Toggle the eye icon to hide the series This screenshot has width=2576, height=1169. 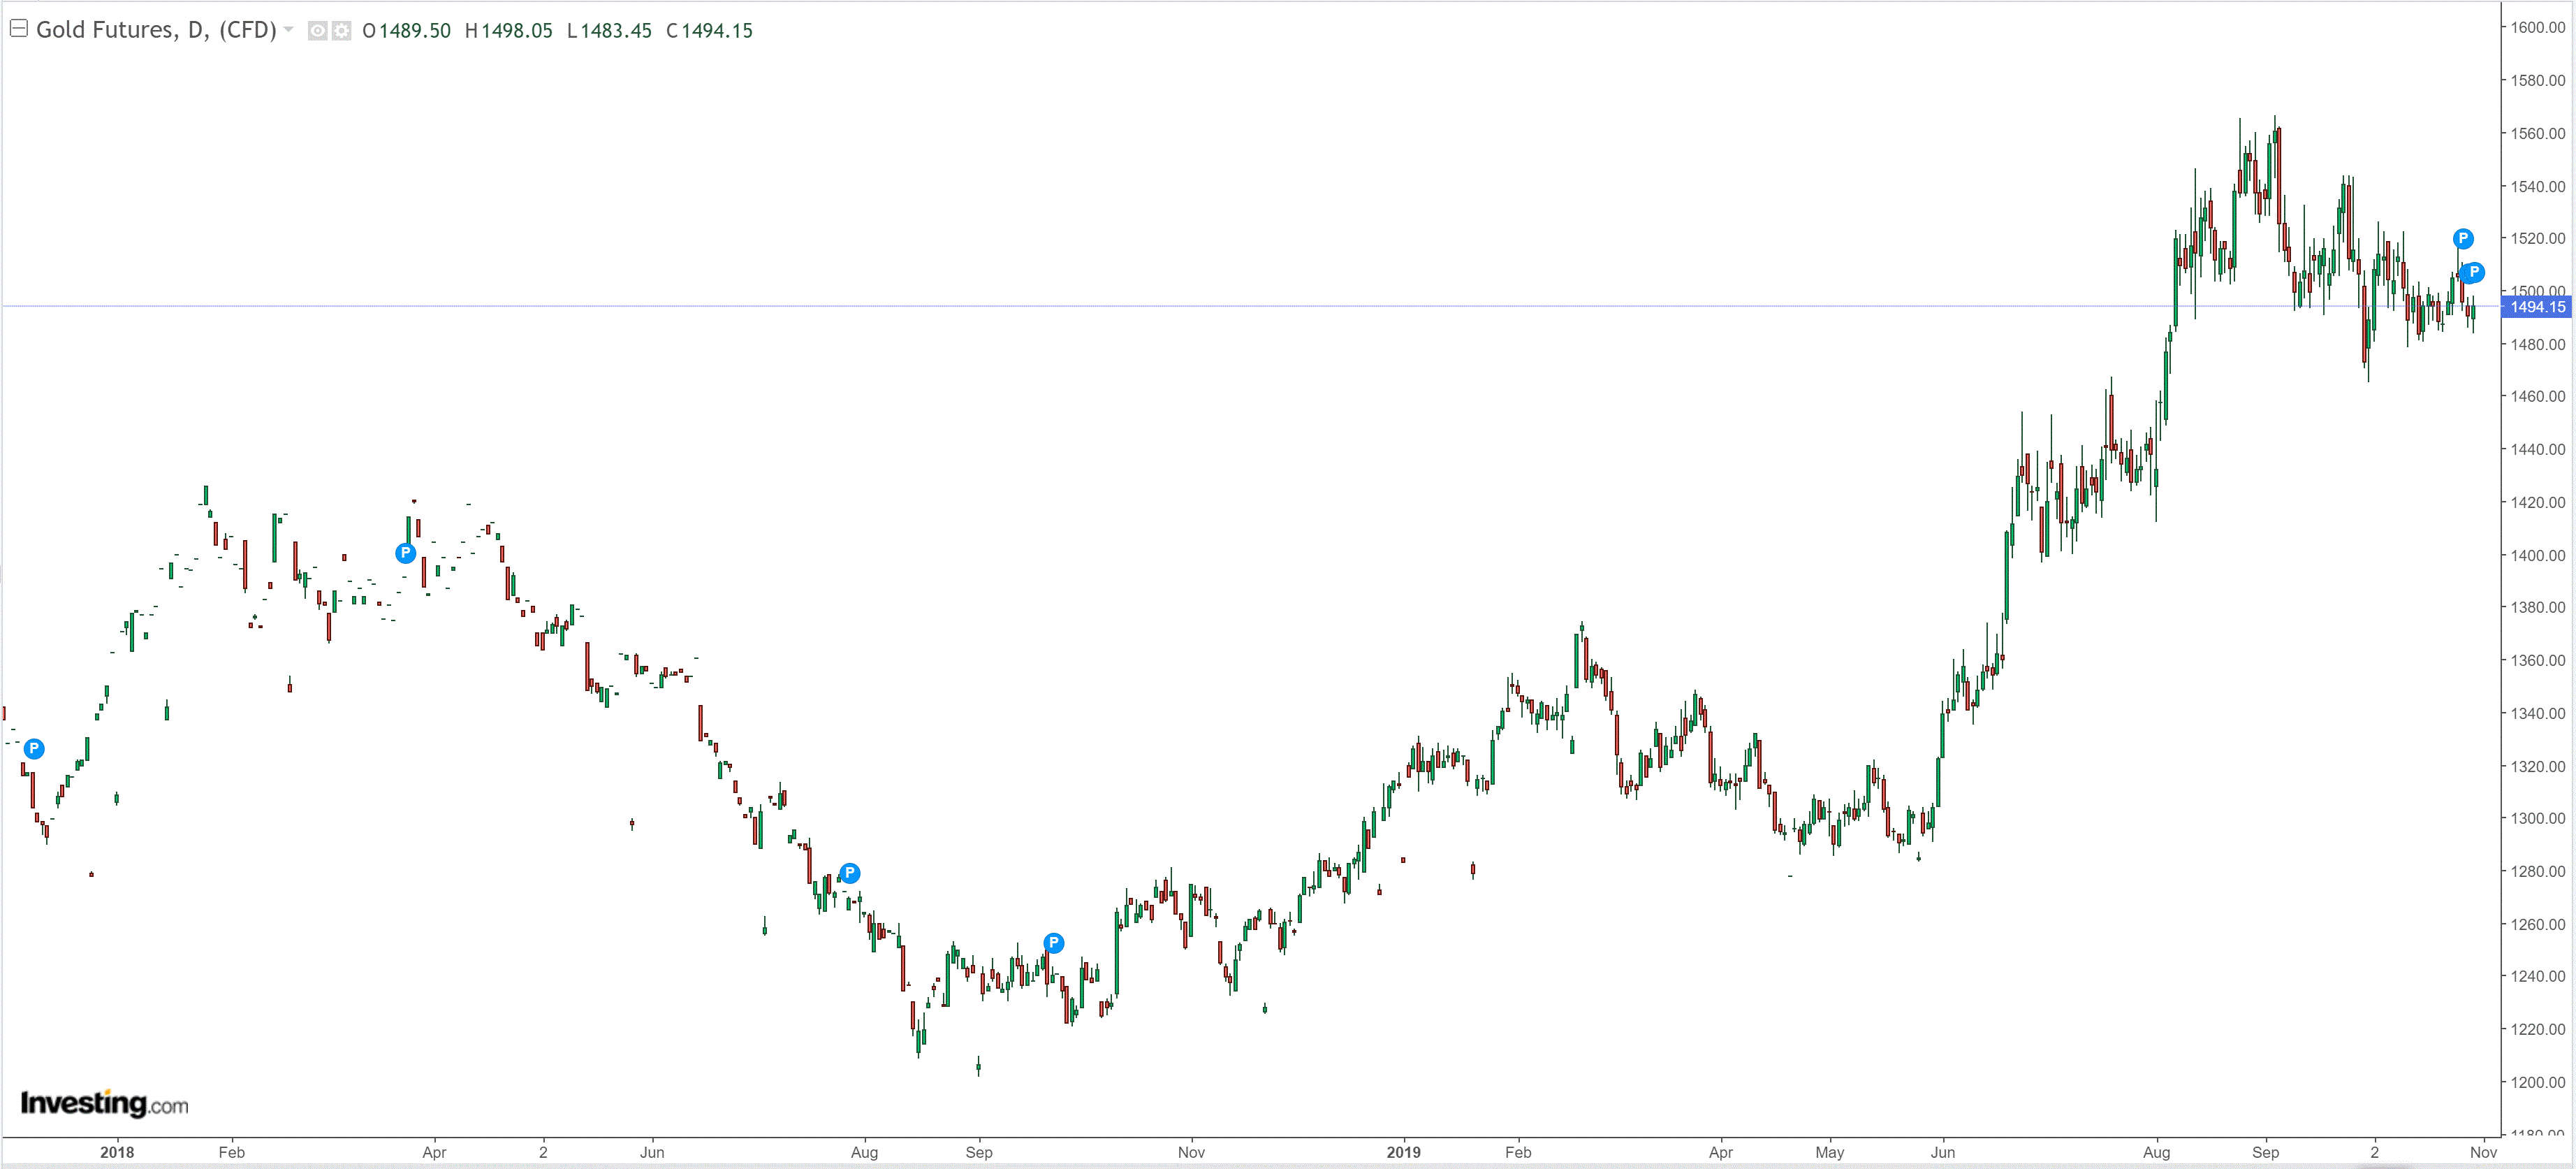tap(317, 31)
